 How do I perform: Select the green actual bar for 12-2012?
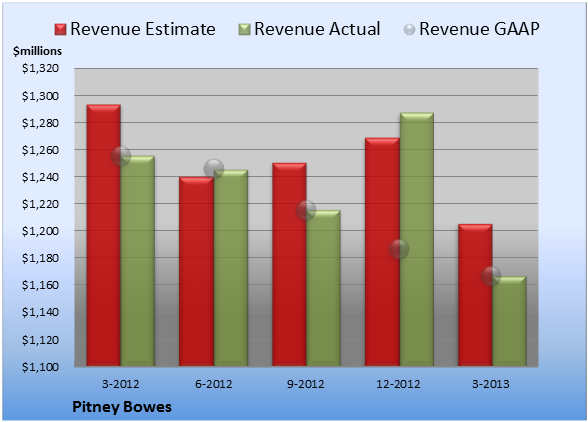pyautogui.click(x=417, y=239)
